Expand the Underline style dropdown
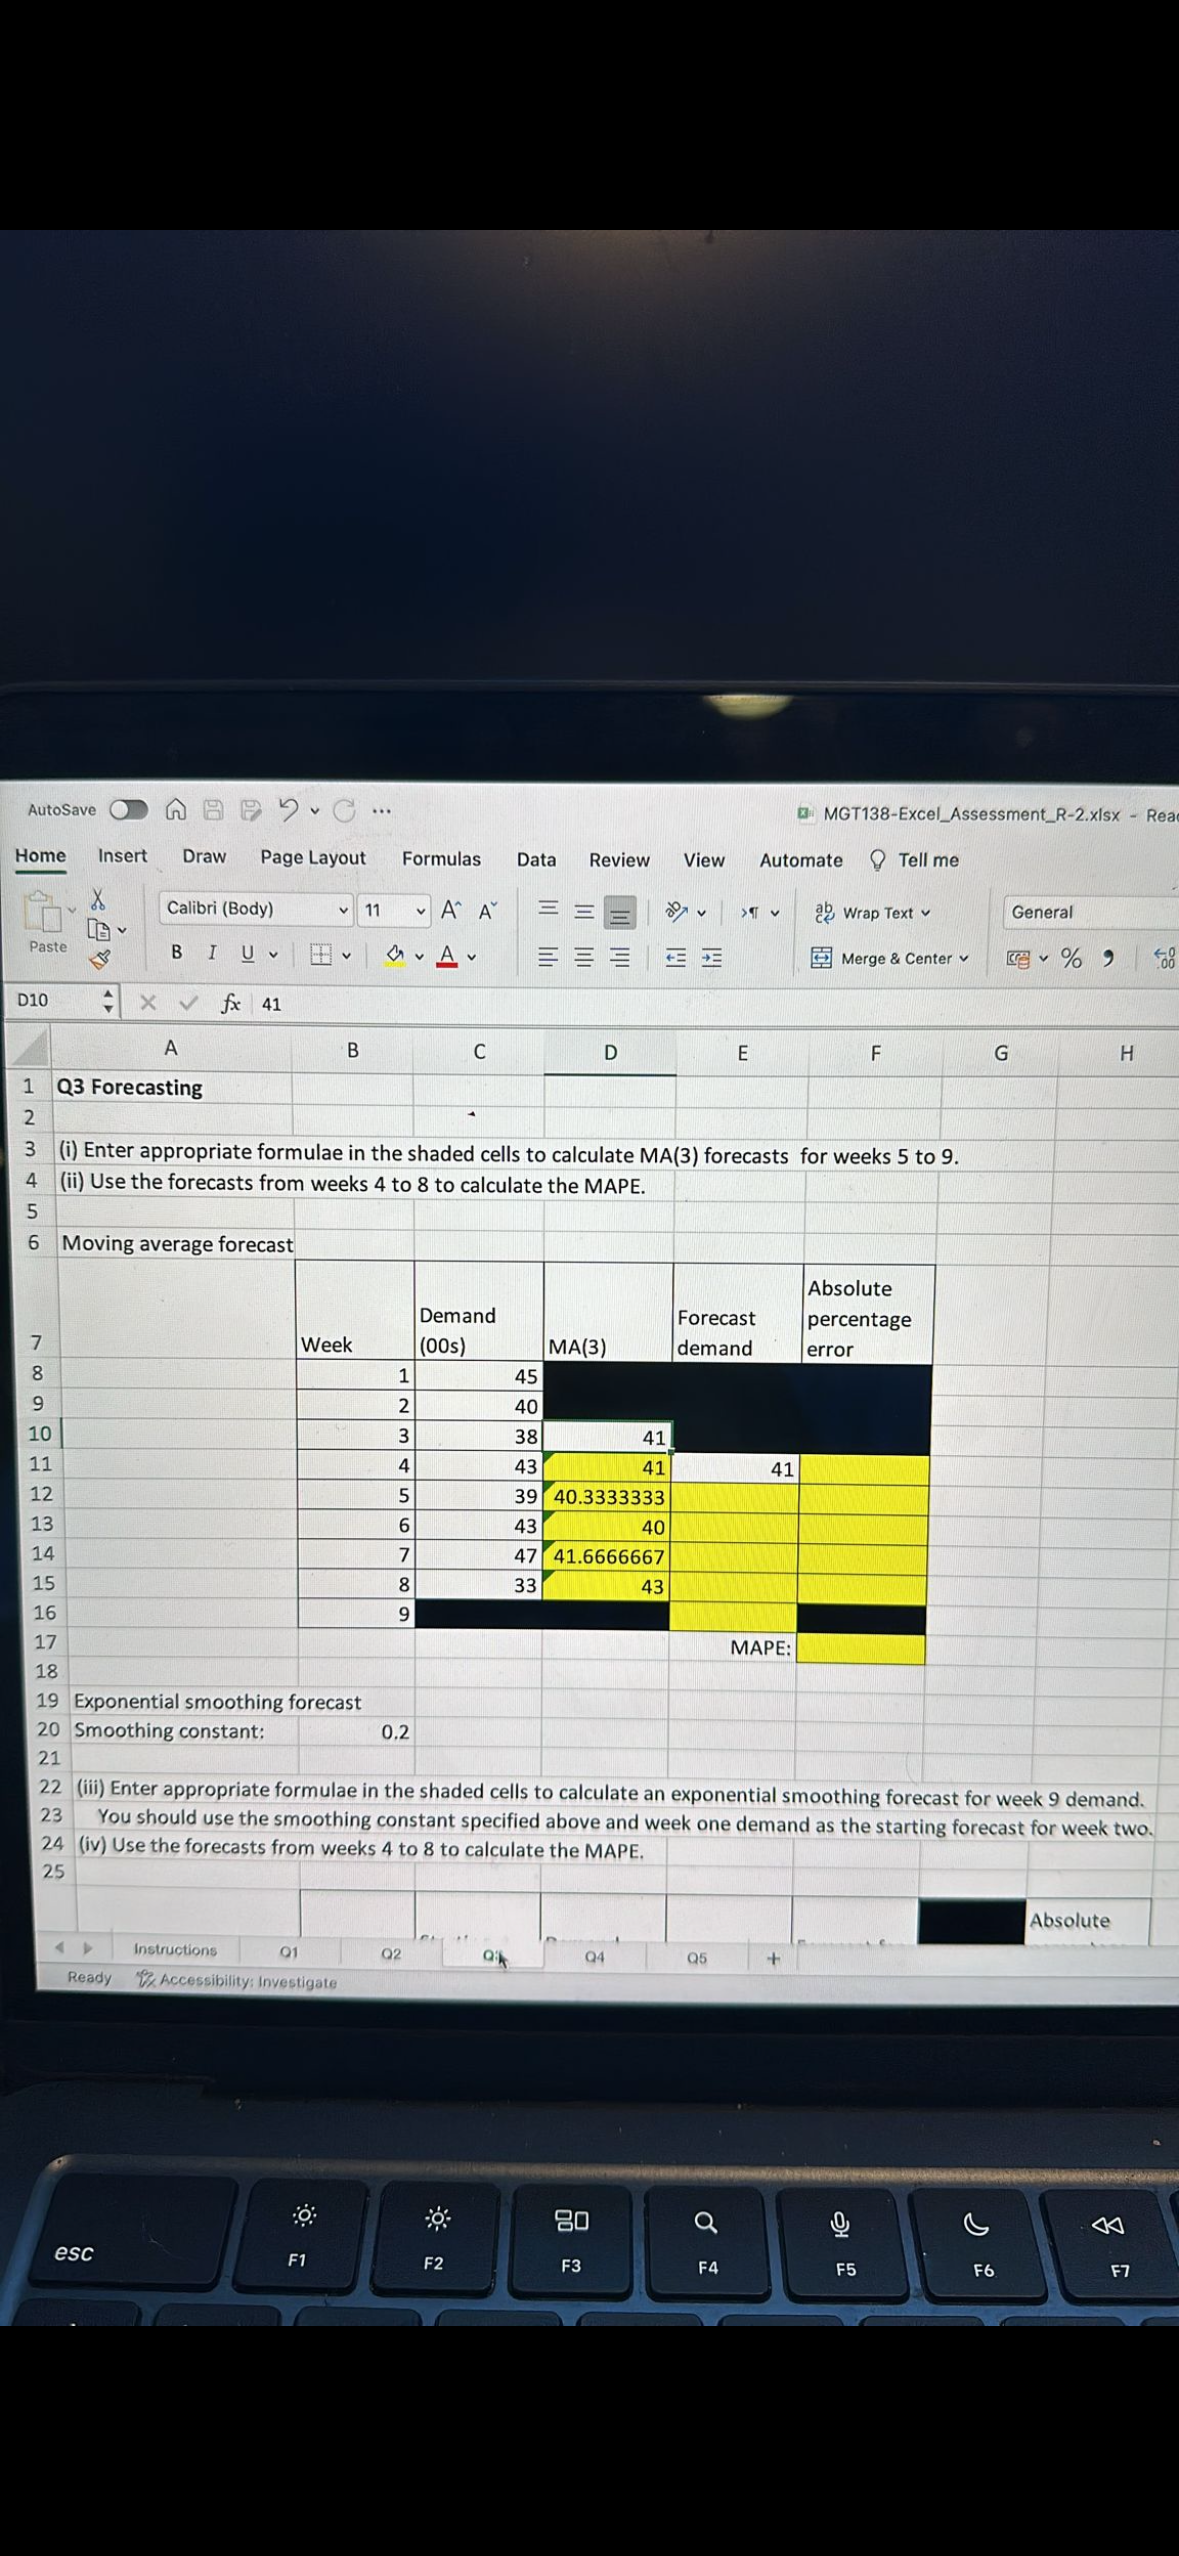Viewport: 1179px width, 2556px height. coord(273,955)
